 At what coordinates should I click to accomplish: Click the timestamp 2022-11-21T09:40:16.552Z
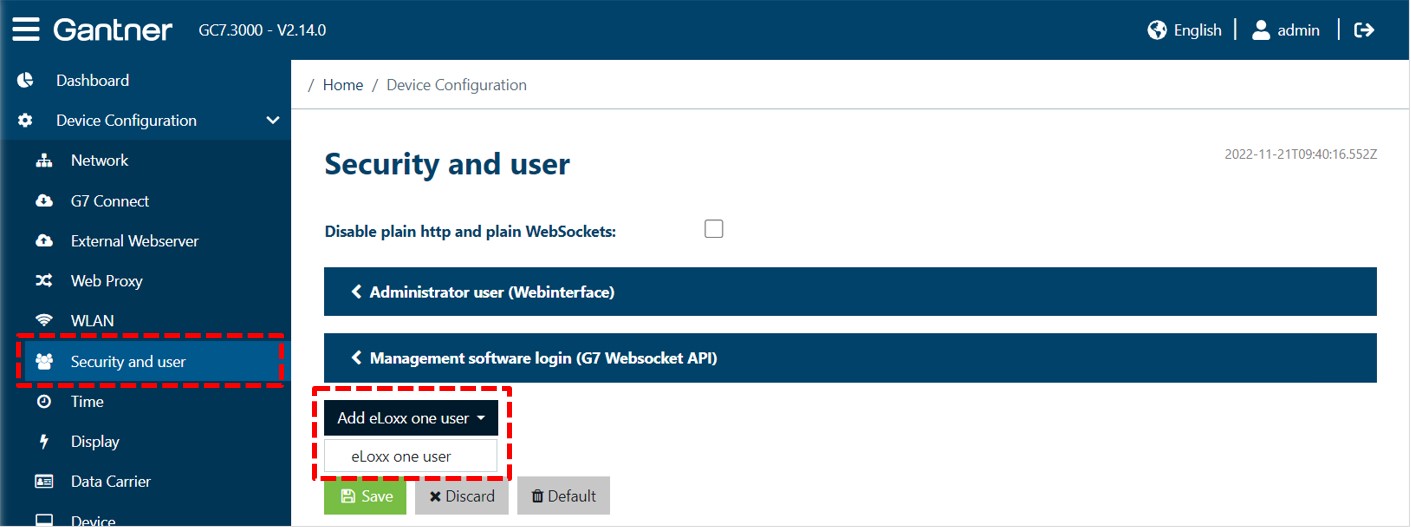(1301, 155)
